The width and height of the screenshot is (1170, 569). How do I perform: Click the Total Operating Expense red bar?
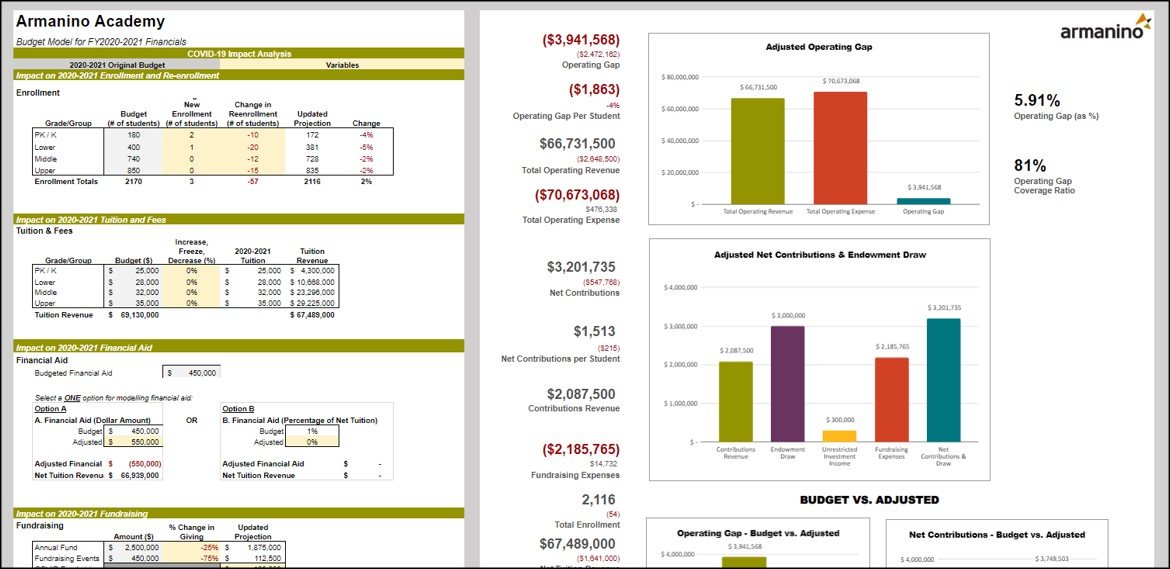coord(840,148)
